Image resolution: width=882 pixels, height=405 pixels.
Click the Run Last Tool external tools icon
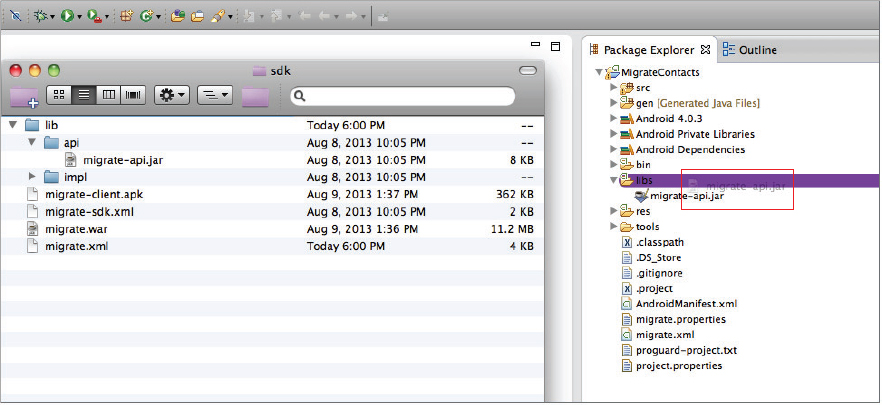93,16
